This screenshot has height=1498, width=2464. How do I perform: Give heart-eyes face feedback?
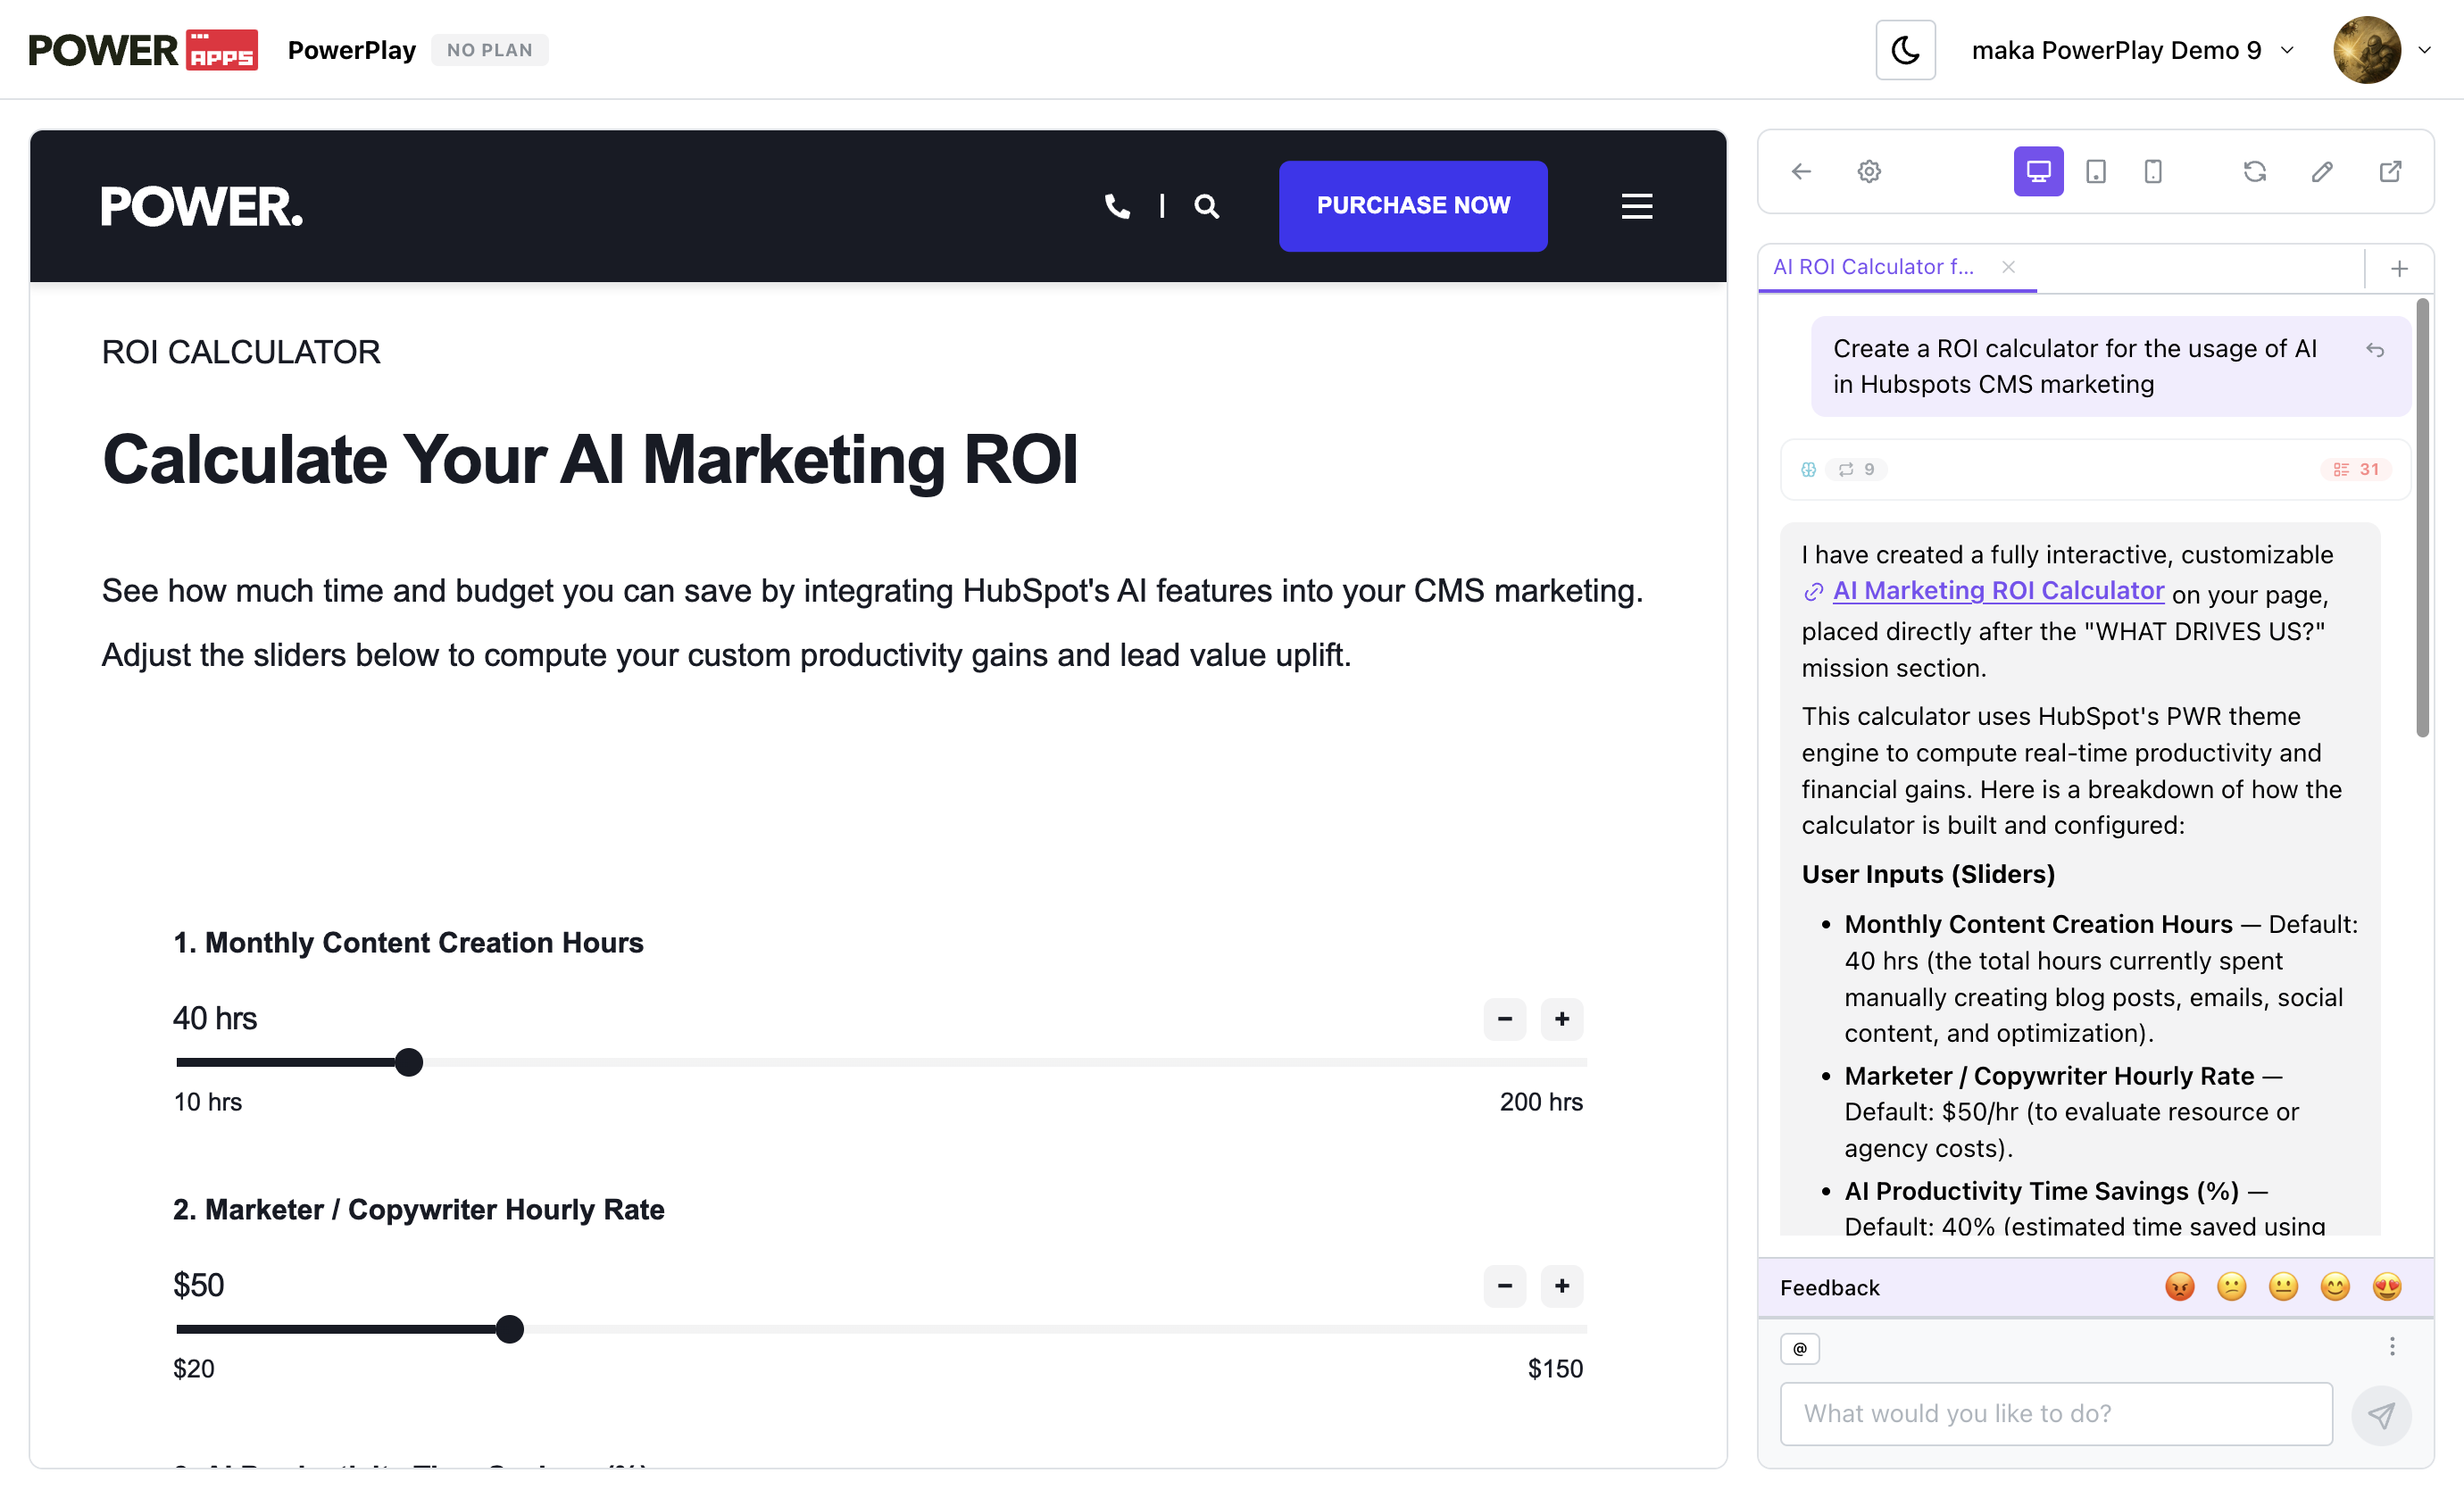pos(2386,1287)
